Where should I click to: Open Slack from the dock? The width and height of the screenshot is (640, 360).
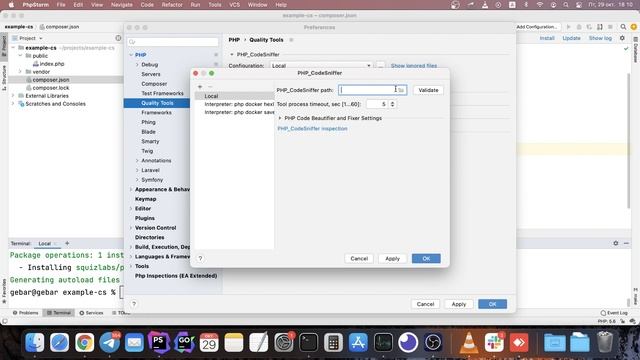tap(494, 342)
